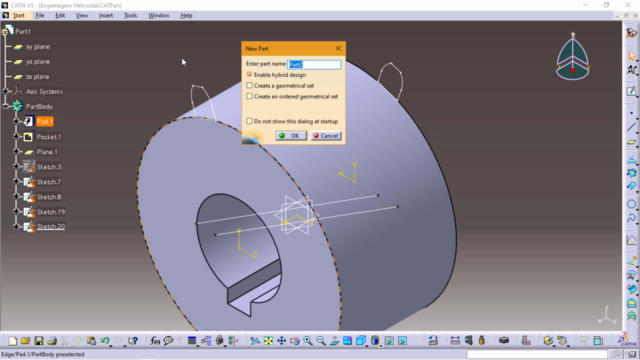Open the Formula f(x) tool
The image size is (640, 360).
[155, 341]
